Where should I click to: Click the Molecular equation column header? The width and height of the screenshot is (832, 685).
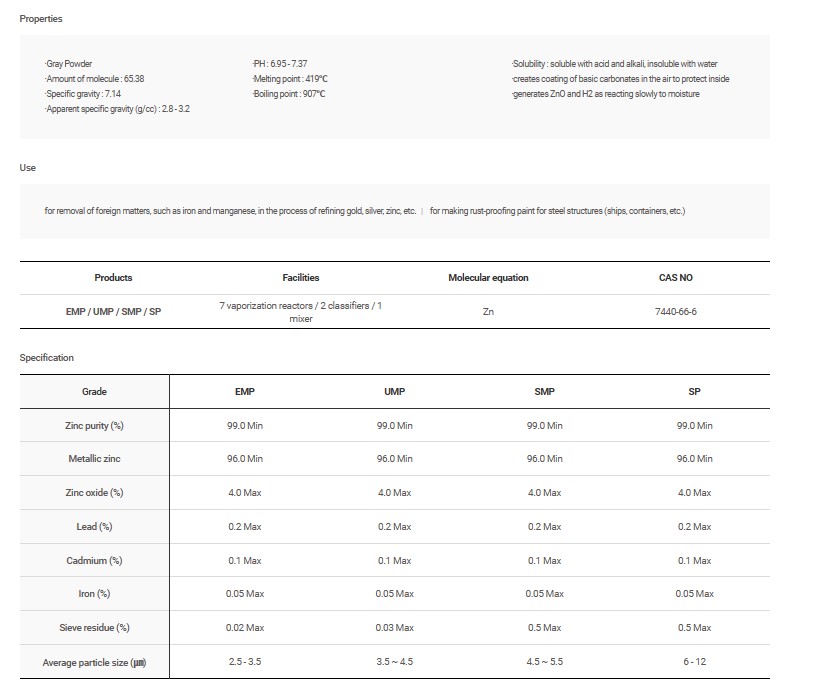(x=488, y=278)
